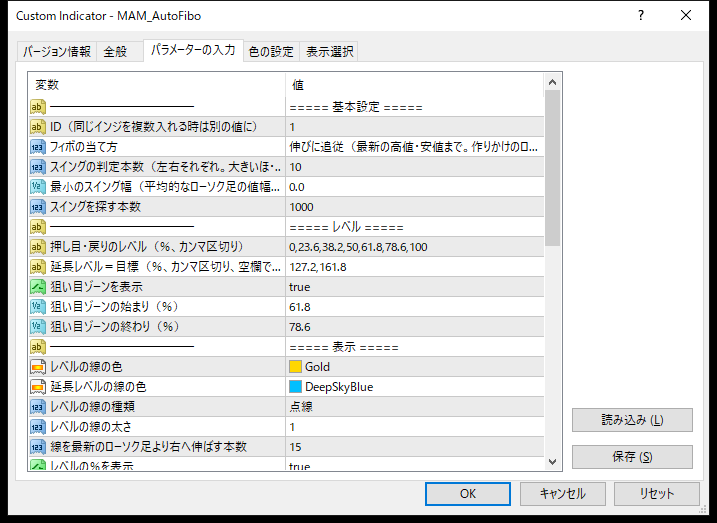Click the string icon of the 表示 separator row

pyautogui.click(x=38, y=347)
